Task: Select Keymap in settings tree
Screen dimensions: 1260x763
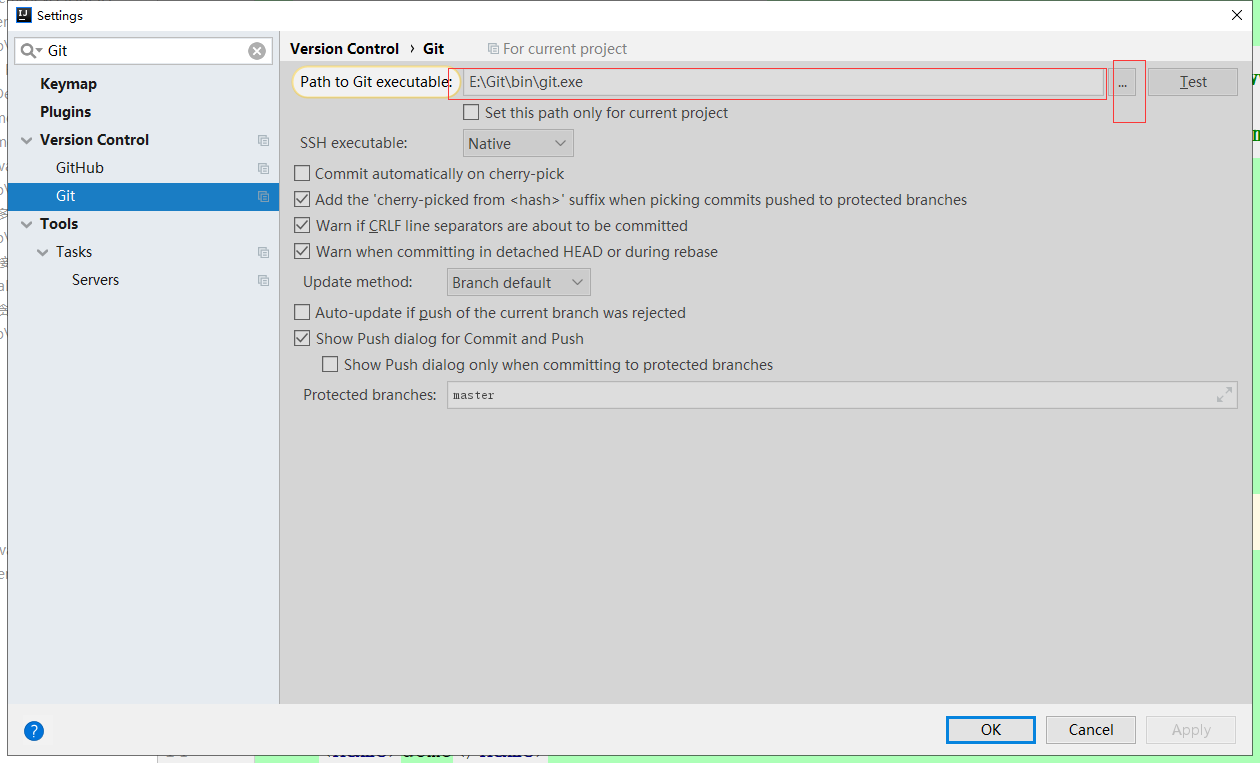Action: pyautogui.click(x=68, y=84)
